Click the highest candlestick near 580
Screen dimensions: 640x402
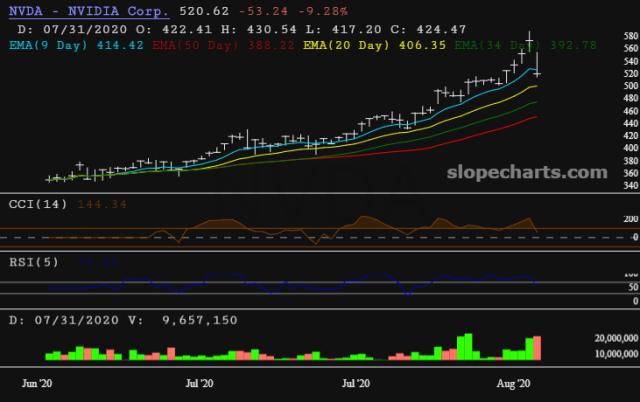pos(529,41)
